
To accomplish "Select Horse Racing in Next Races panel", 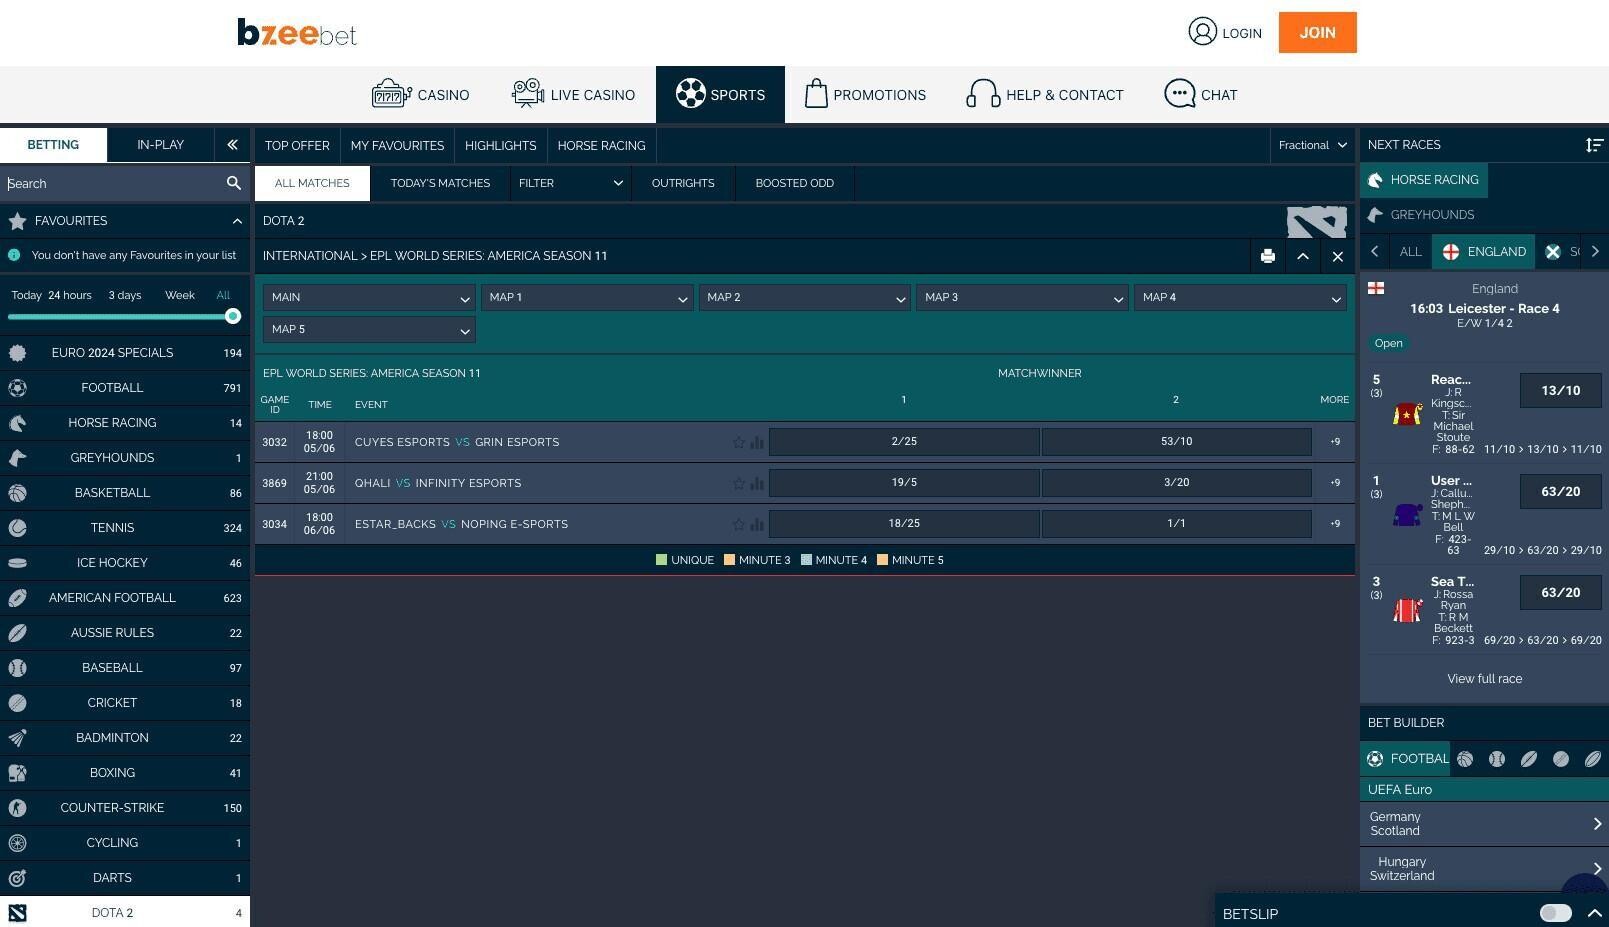I will (x=1424, y=180).
